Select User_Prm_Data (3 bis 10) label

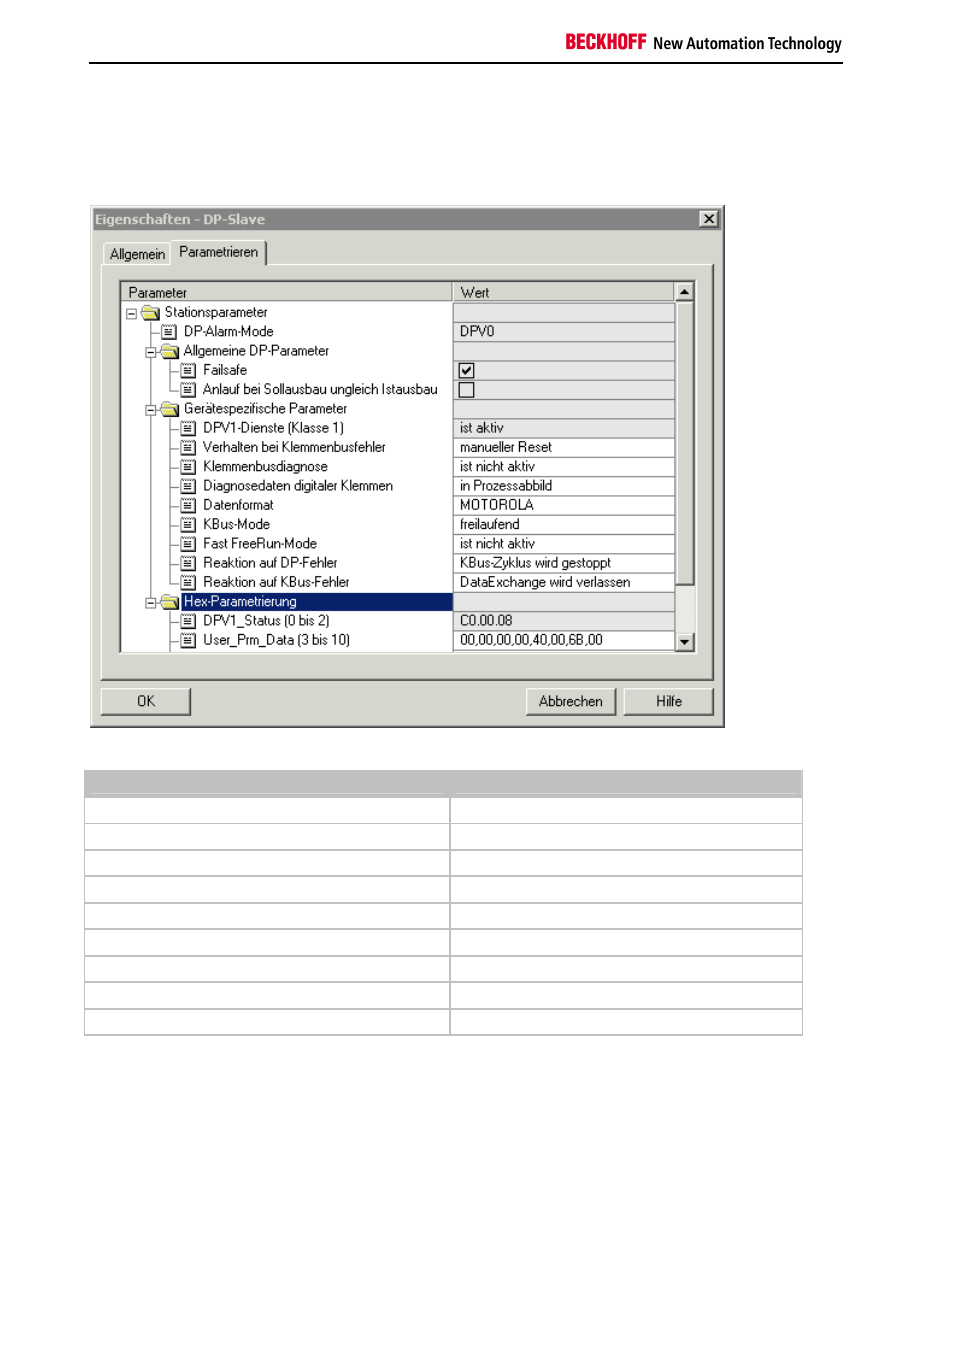[277, 640]
